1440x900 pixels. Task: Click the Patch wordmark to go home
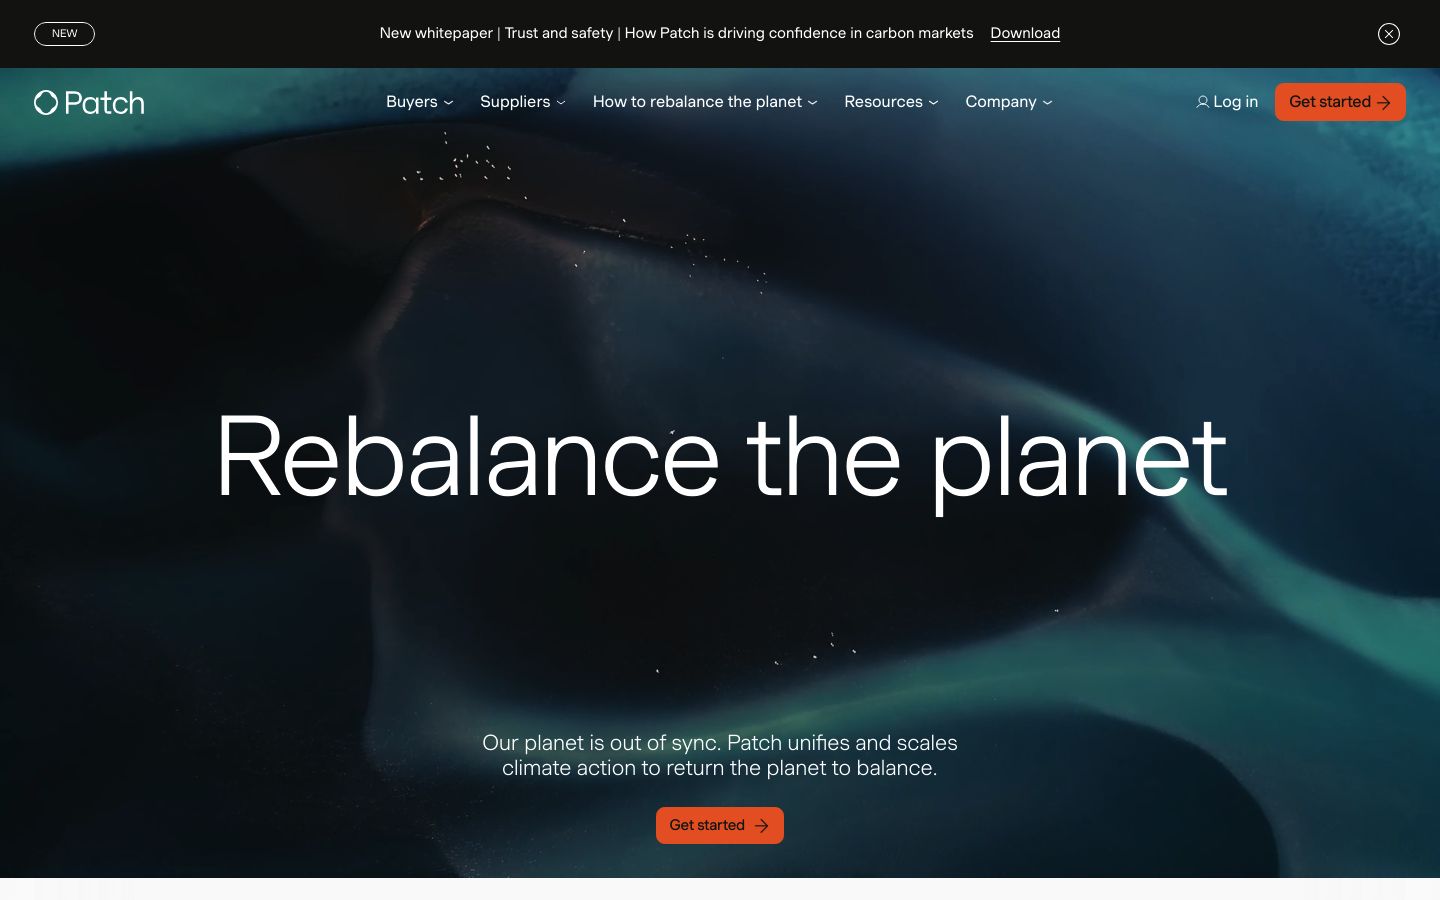pos(104,103)
